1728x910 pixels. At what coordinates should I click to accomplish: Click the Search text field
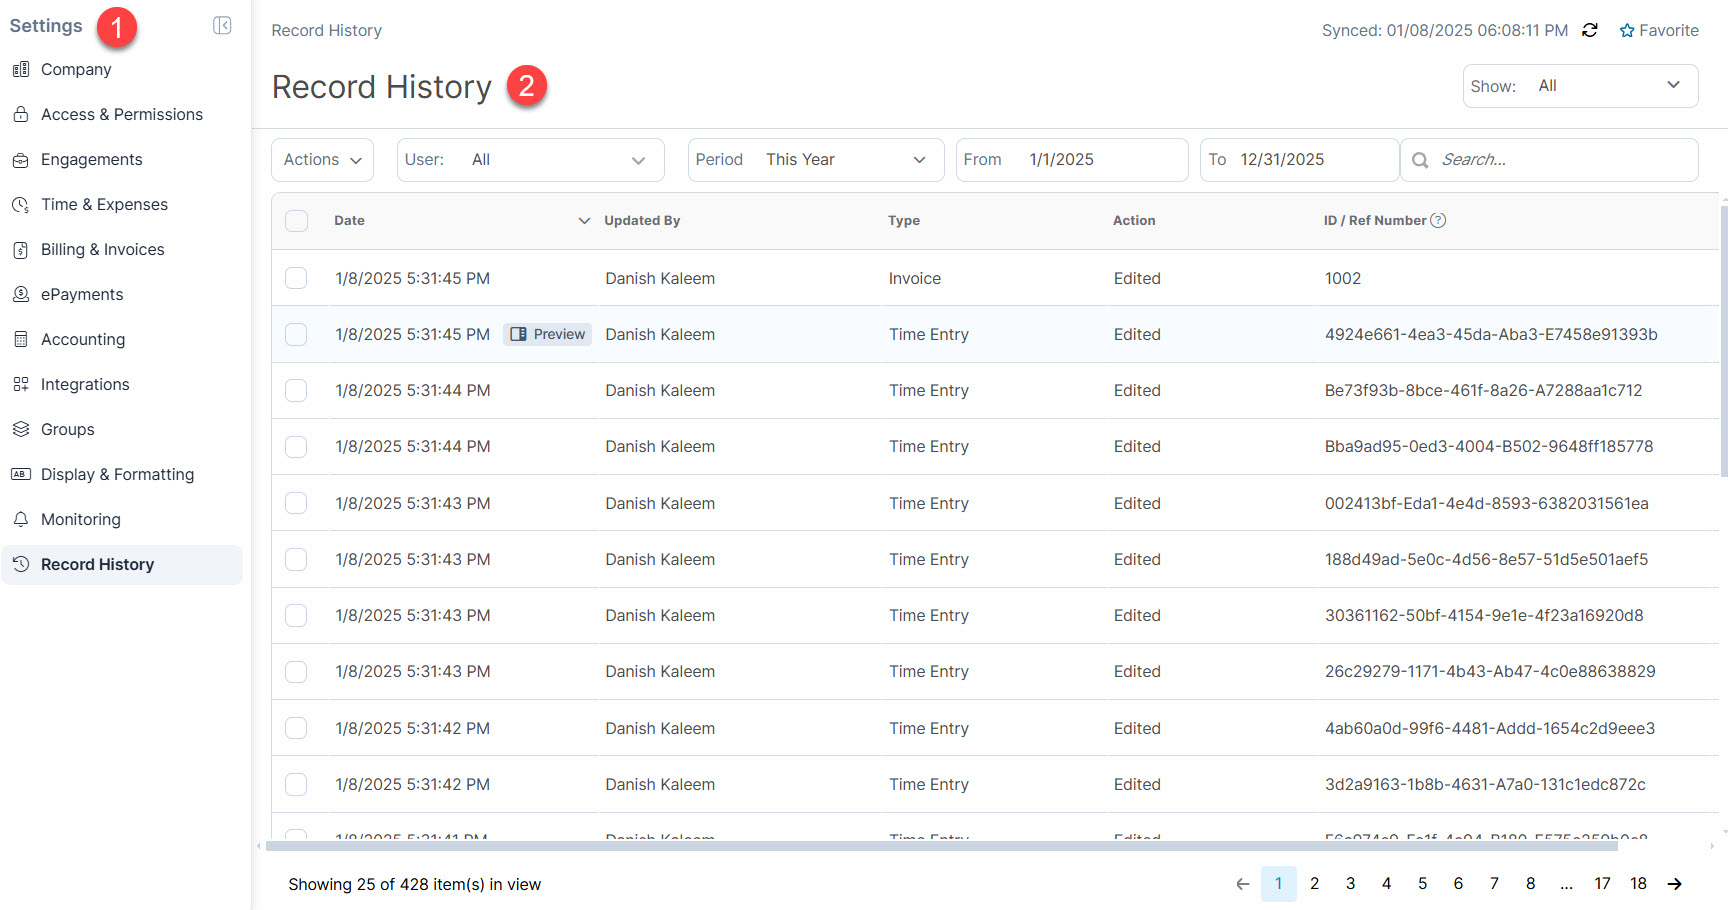point(1549,160)
